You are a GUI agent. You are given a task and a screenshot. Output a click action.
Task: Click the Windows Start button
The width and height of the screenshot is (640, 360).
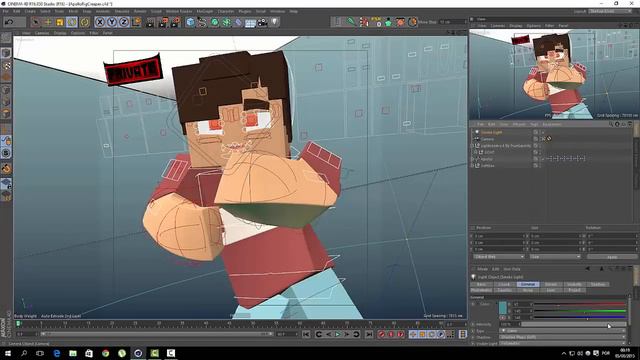tap(8, 353)
